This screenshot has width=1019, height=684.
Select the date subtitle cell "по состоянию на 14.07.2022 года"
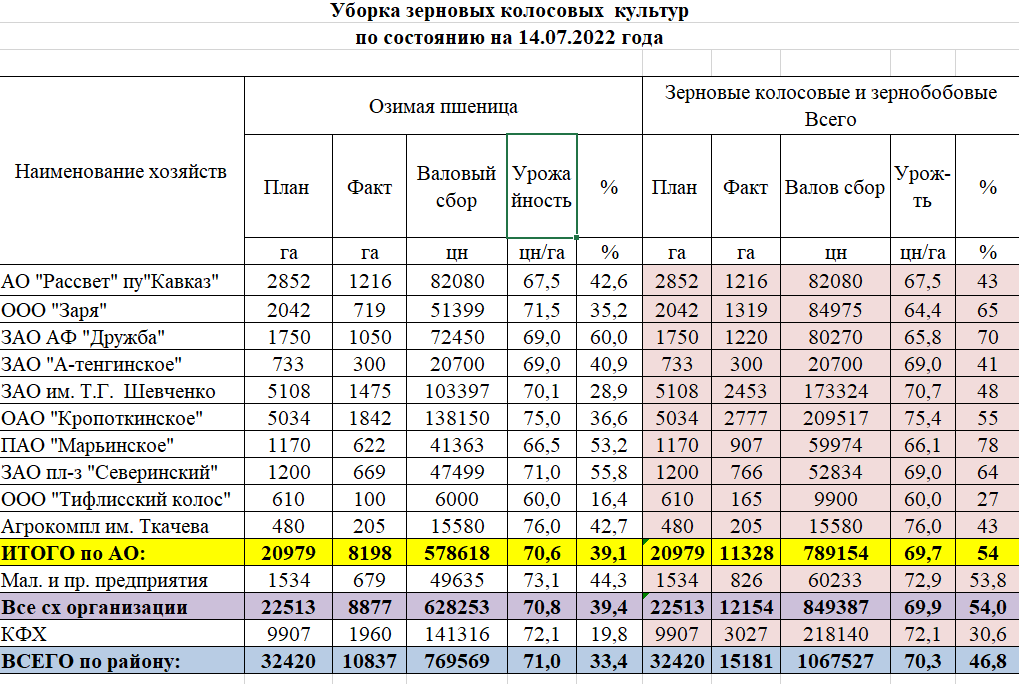[x=509, y=38]
